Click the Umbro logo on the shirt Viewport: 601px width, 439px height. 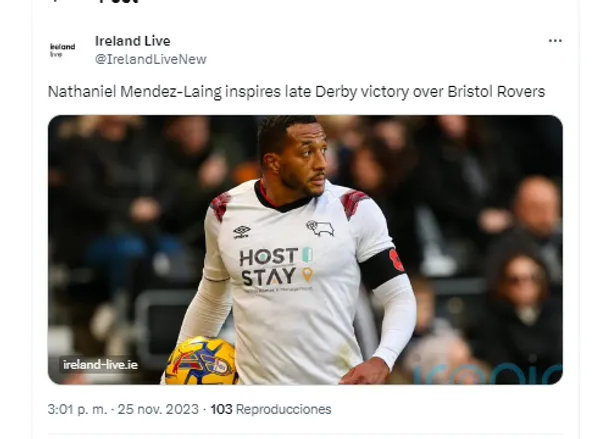pyautogui.click(x=241, y=232)
